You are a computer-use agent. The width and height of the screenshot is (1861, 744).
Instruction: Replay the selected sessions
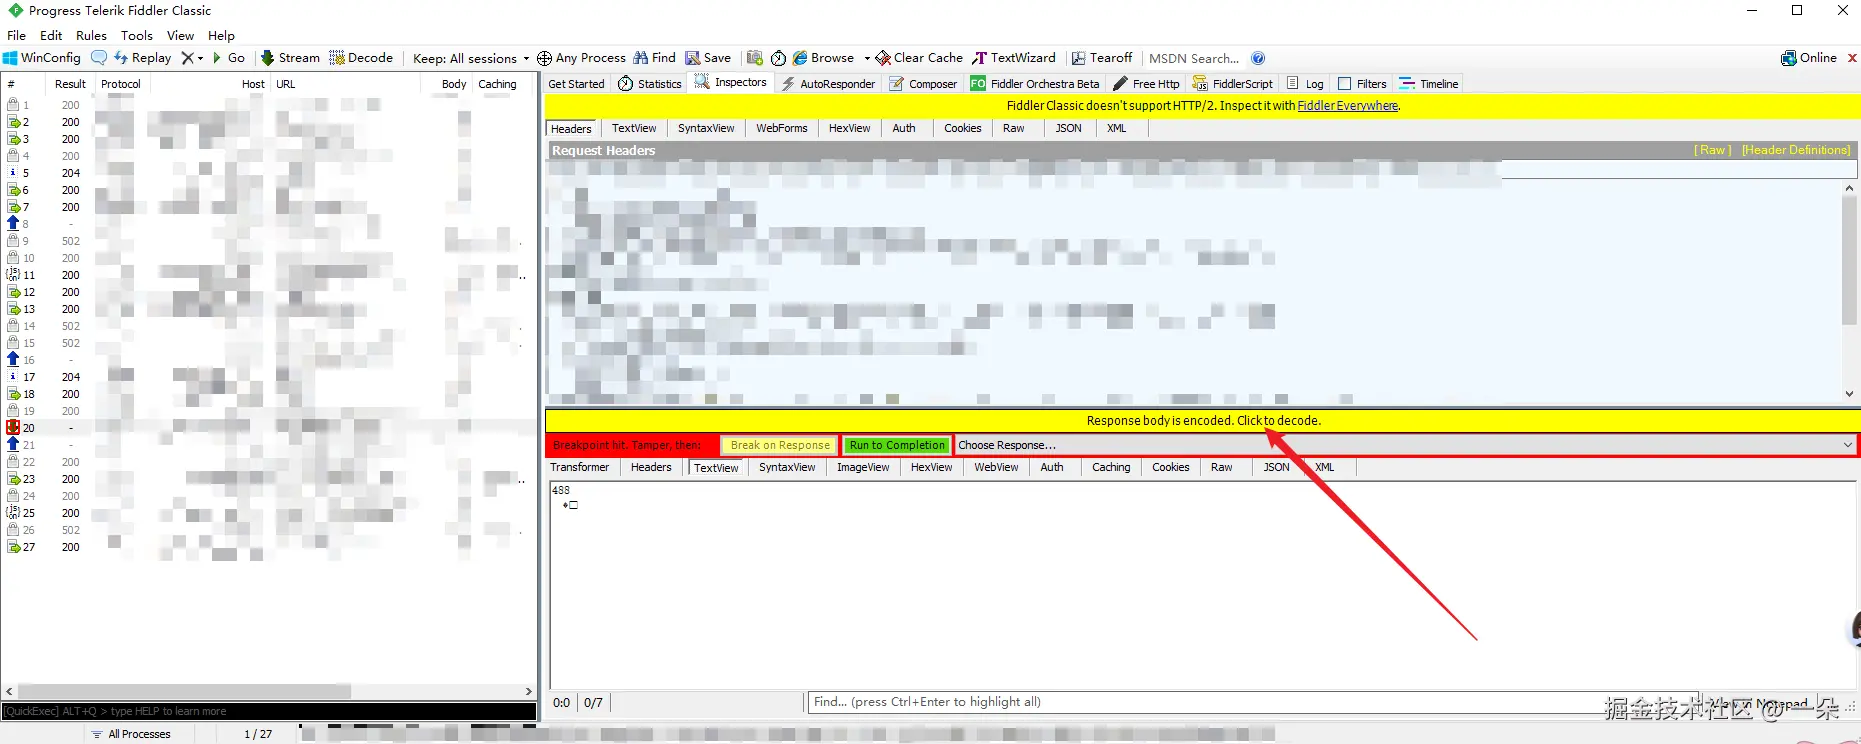coord(142,58)
